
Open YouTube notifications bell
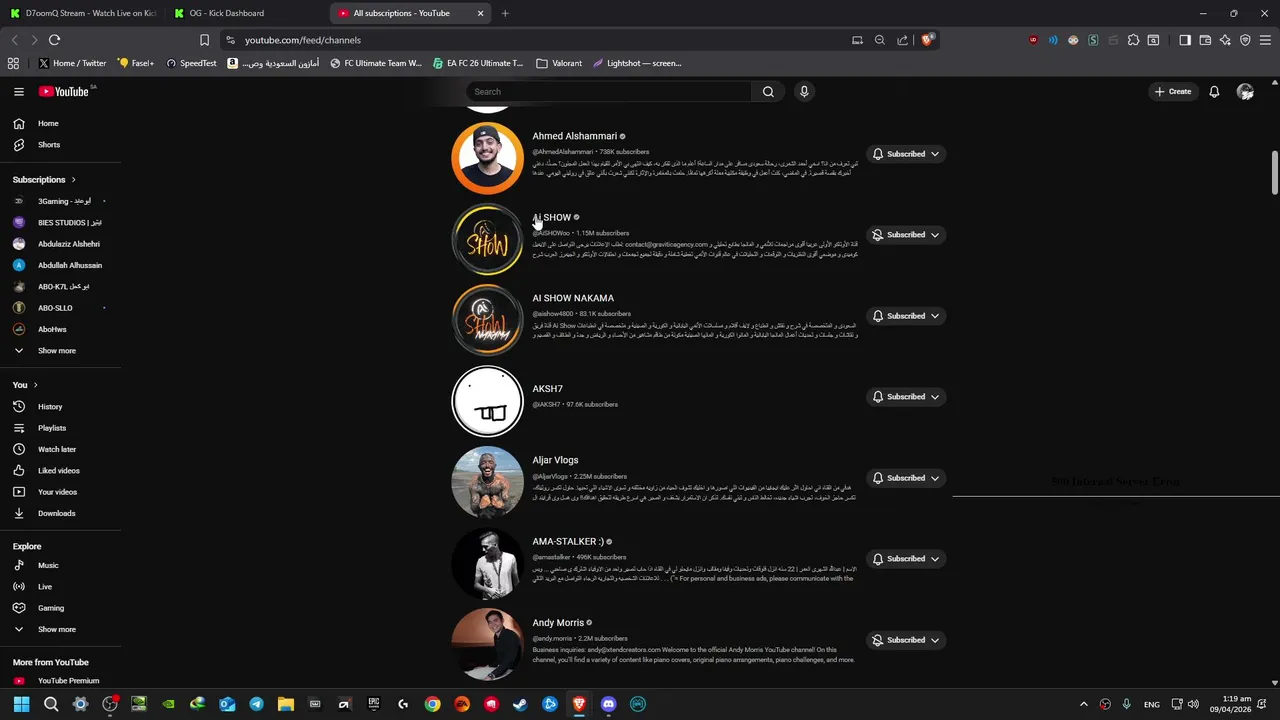point(1214,91)
